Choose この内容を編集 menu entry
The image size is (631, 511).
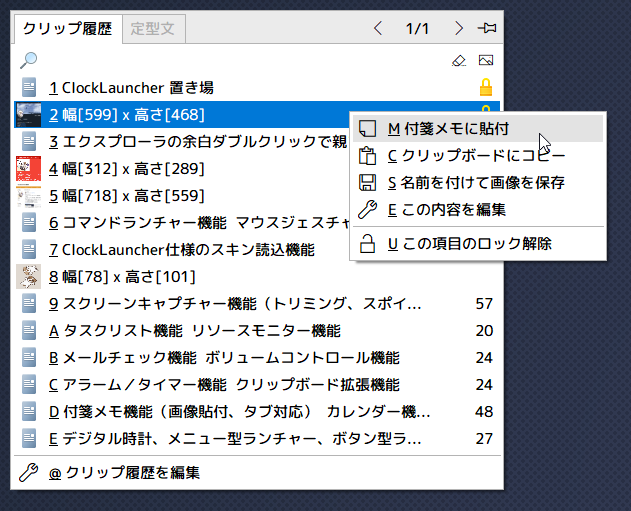click(x=478, y=210)
